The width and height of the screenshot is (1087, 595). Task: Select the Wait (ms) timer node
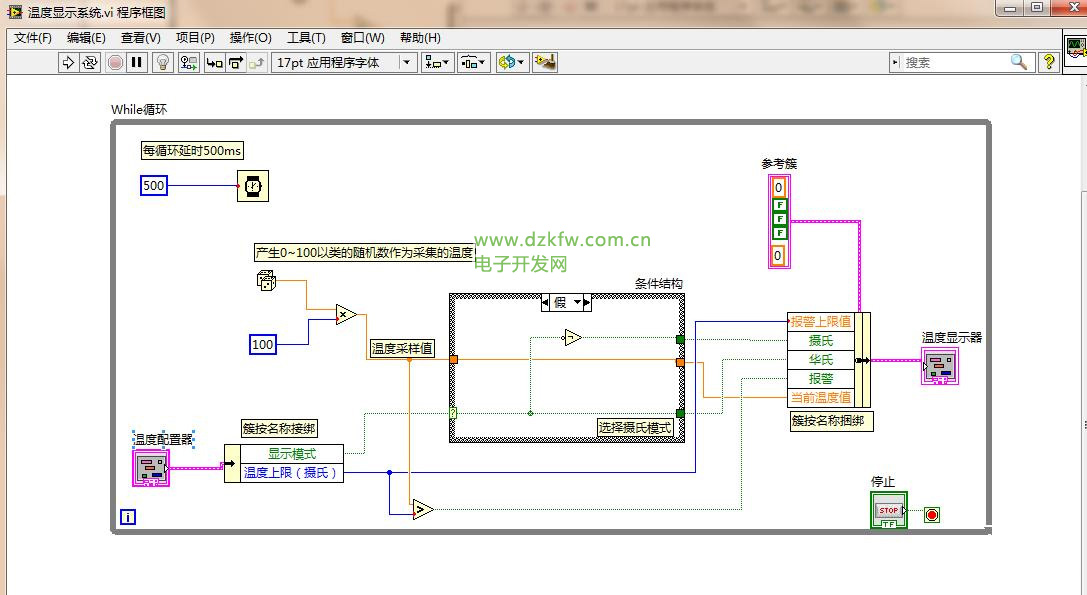pyautogui.click(x=253, y=186)
